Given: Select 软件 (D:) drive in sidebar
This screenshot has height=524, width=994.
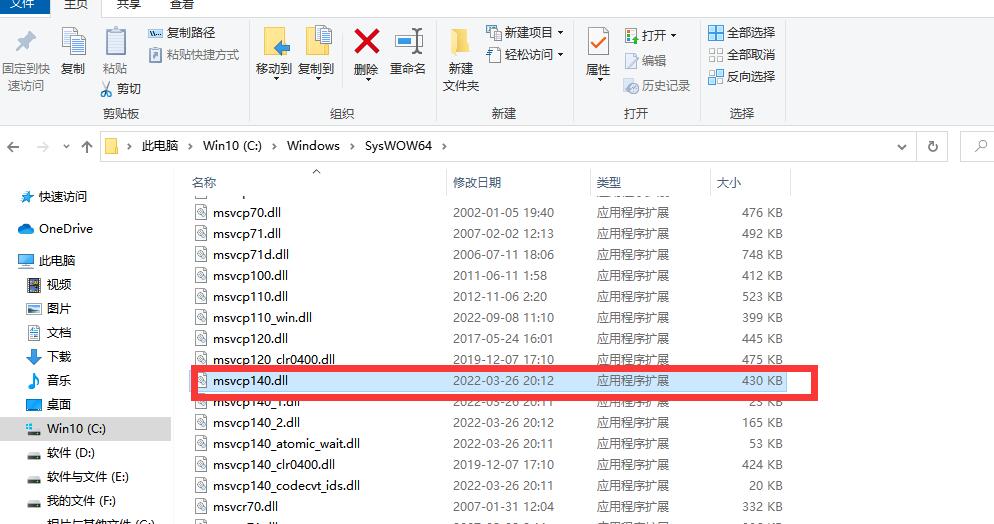Looking at the screenshot, I should (x=61, y=453).
